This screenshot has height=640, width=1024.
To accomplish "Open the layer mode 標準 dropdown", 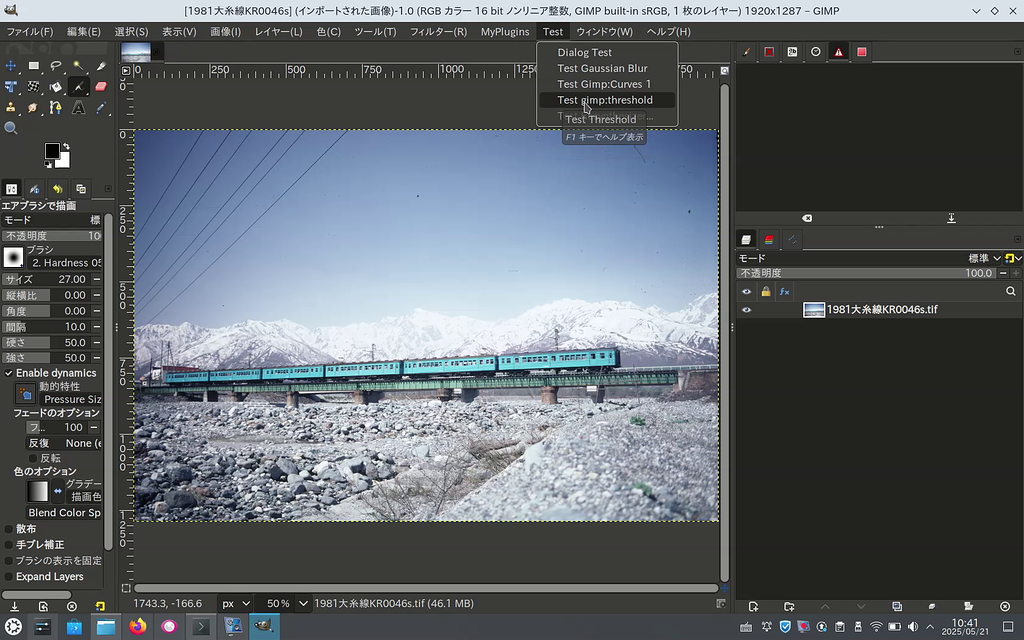I will 985,257.
